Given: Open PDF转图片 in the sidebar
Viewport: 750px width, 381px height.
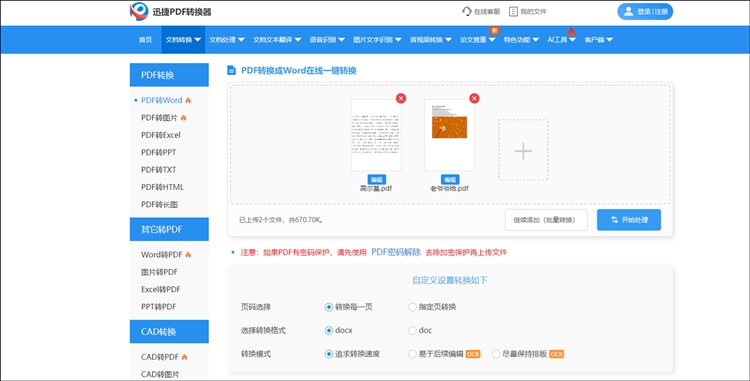Looking at the screenshot, I should pos(159,118).
